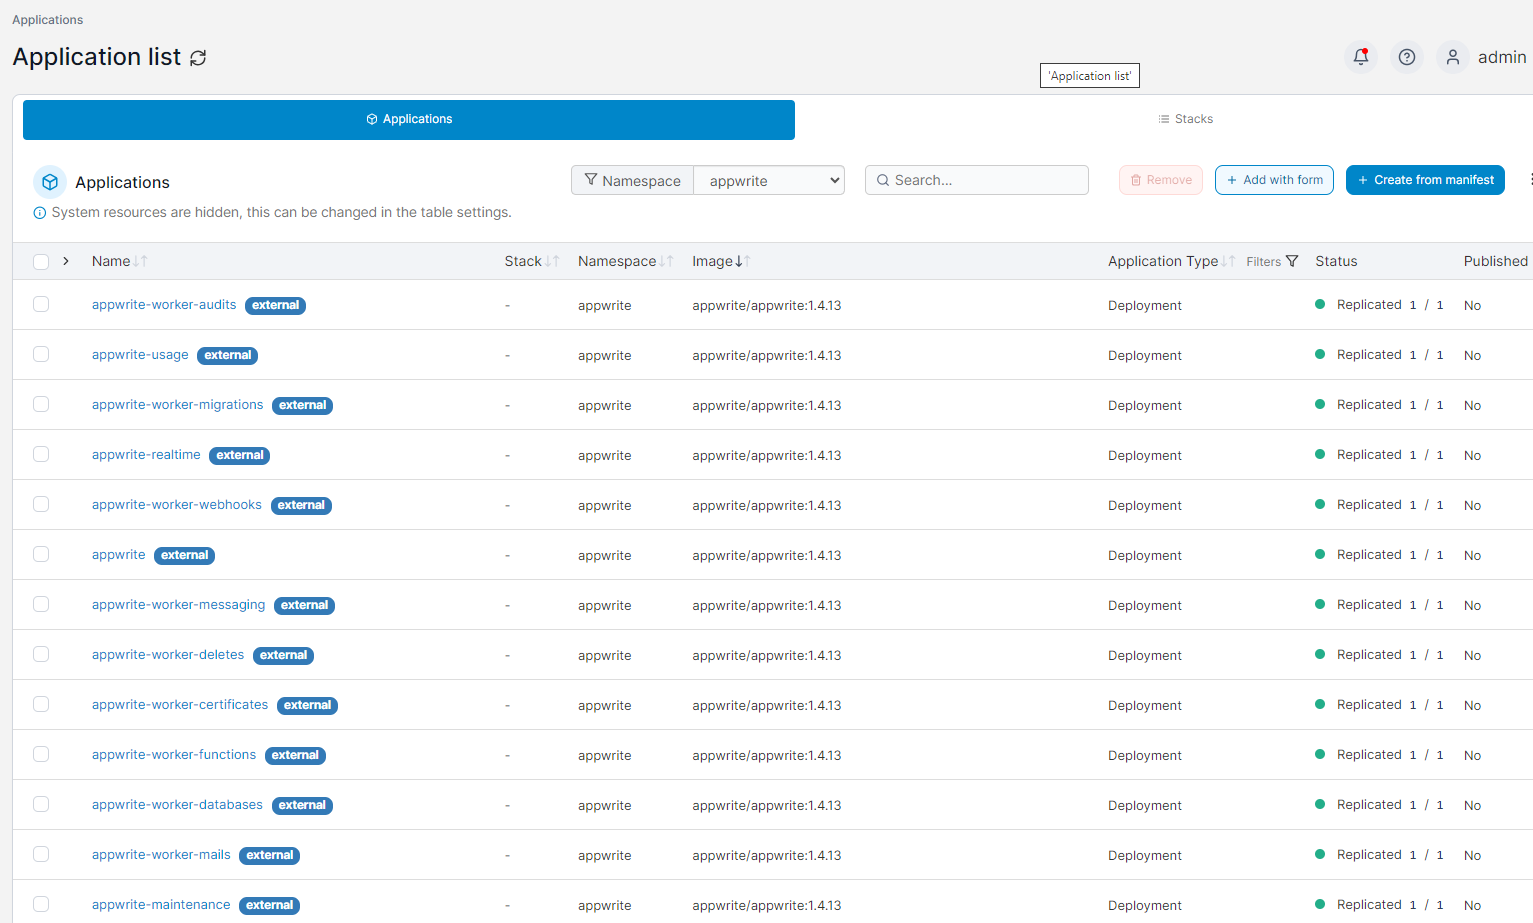Click Deployment type for appwrite-worker-deletes

(x=1145, y=655)
